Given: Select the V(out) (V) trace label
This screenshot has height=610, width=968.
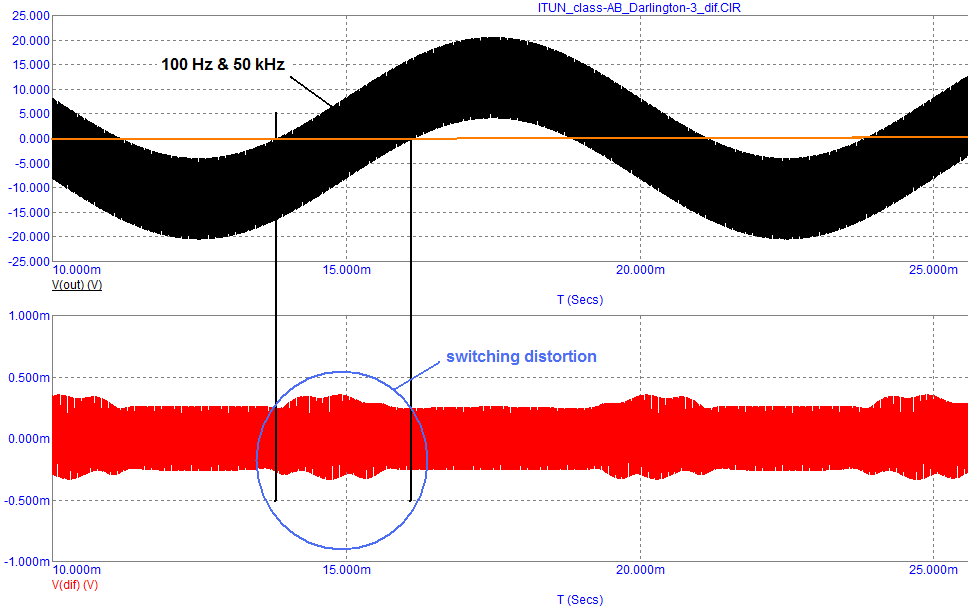Looking at the screenshot, I should tap(77, 285).
